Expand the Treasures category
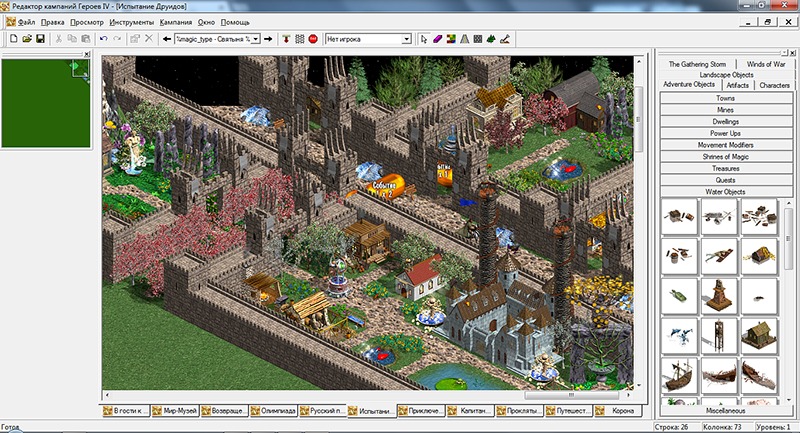This screenshot has height=433, width=800. point(726,168)
